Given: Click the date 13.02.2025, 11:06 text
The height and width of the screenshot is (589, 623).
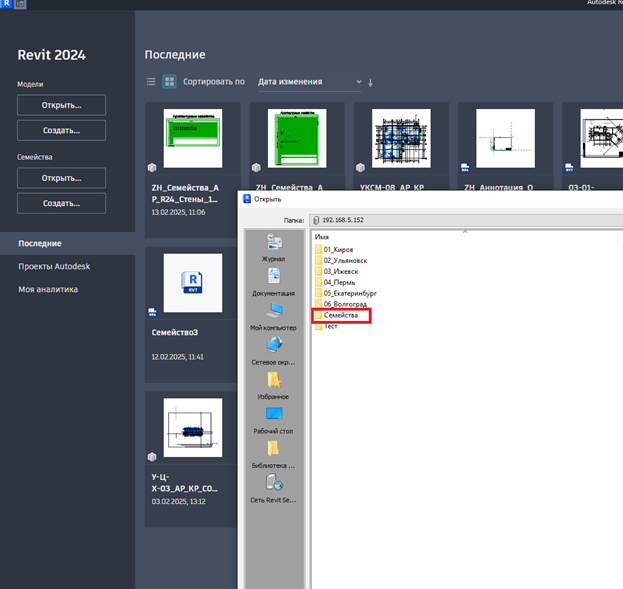Looking at the screenshot, I should click(178, 212).
